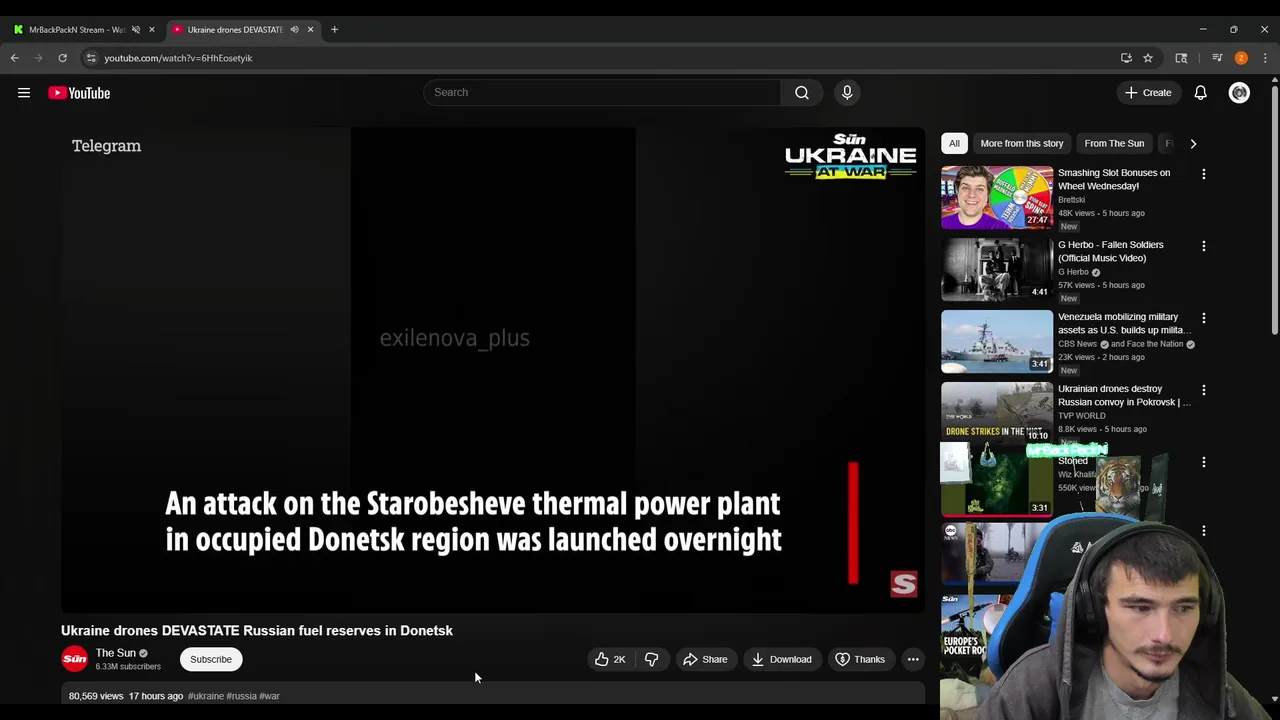Open Chrome media controls icon
The width and height of the screenshot is (1280, 720).
1217,58
